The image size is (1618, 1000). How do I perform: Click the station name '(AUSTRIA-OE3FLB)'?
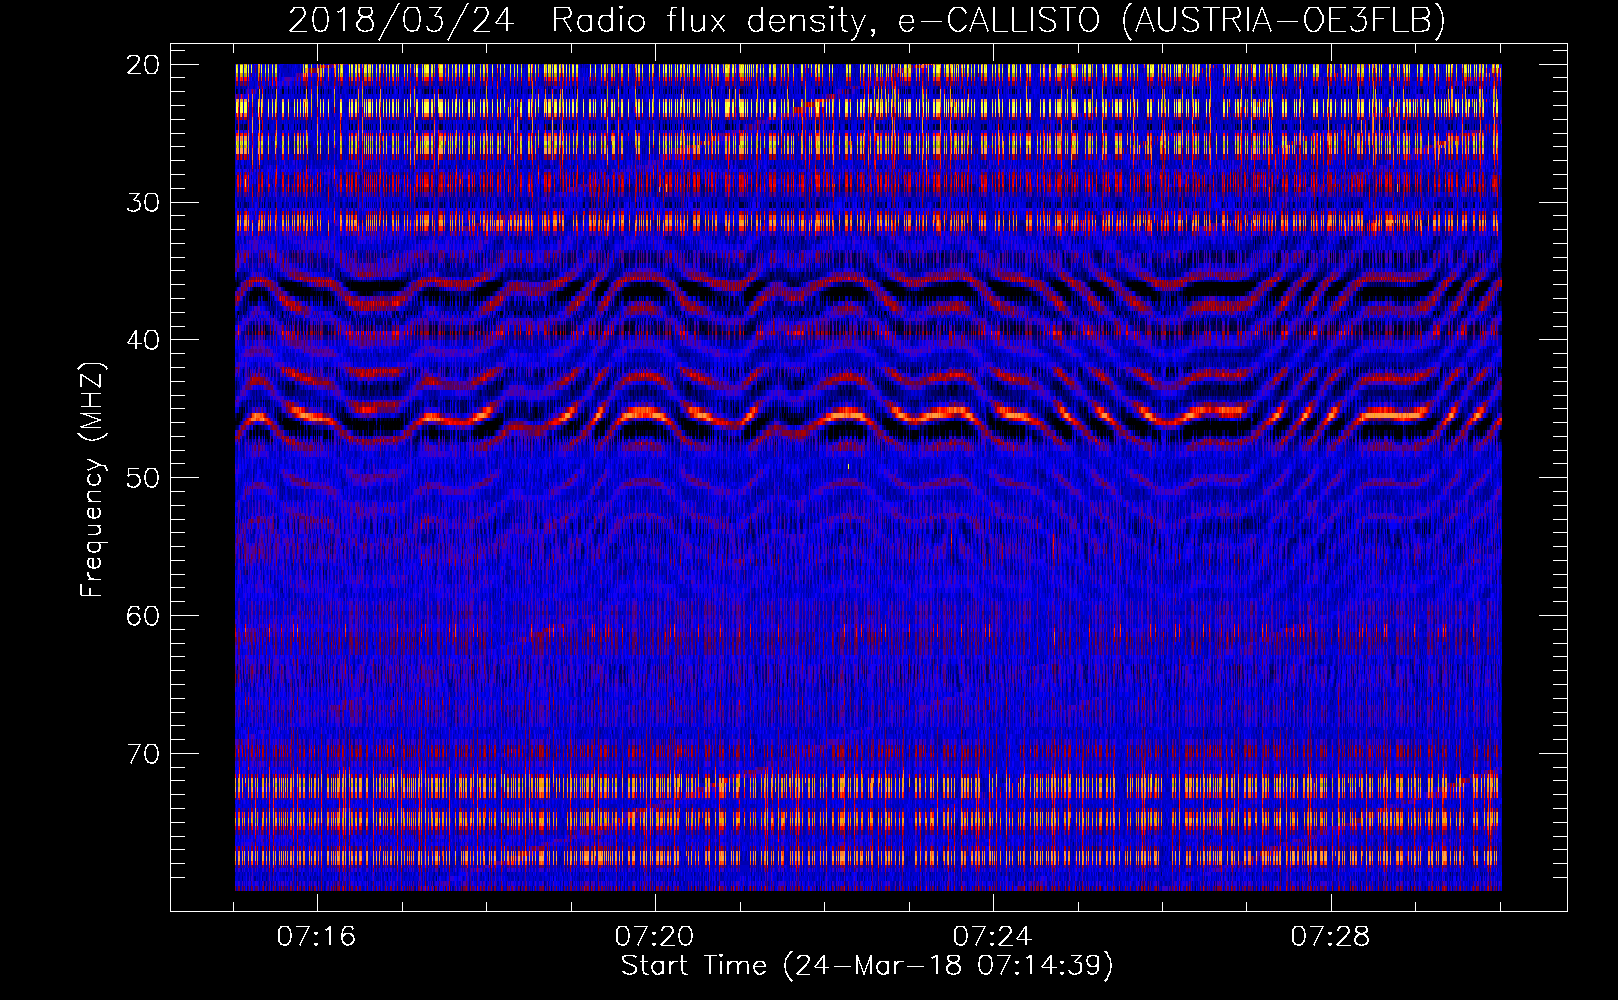(x=1284, y=20)
